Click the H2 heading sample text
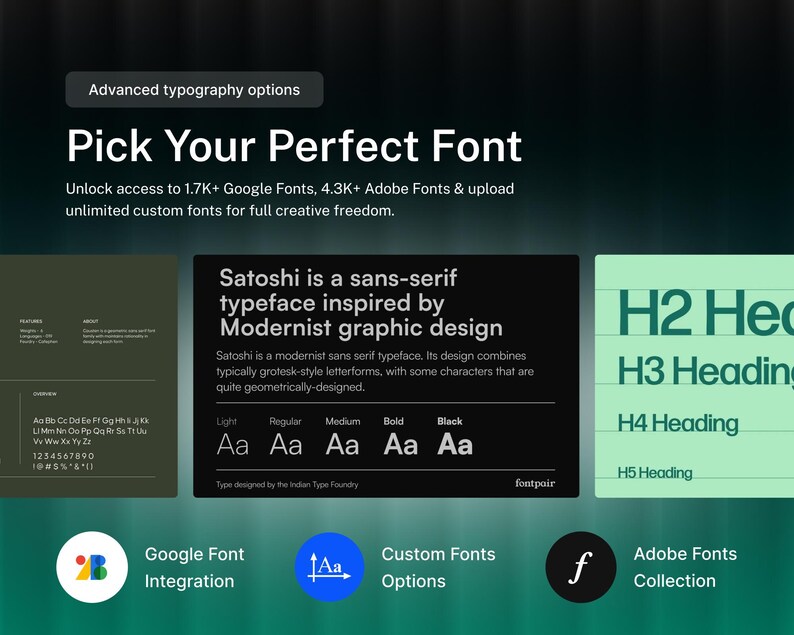 point(705,312)
